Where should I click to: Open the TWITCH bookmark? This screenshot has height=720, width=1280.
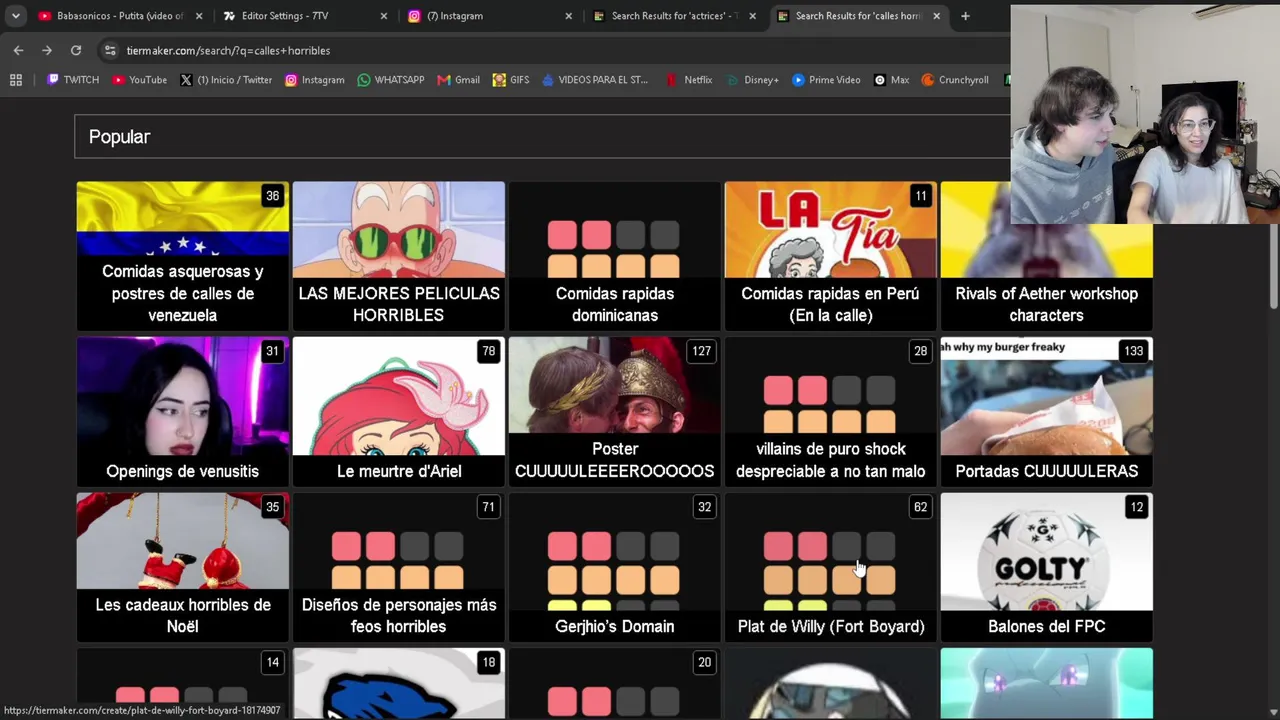(73, 80)
